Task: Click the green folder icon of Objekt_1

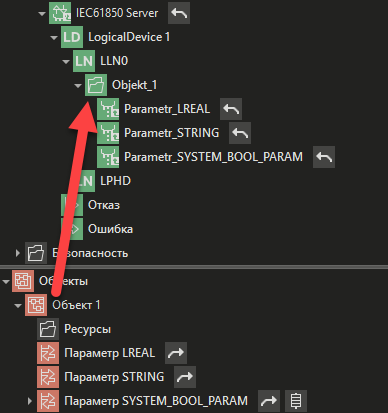Action: (x=96, y=85)
